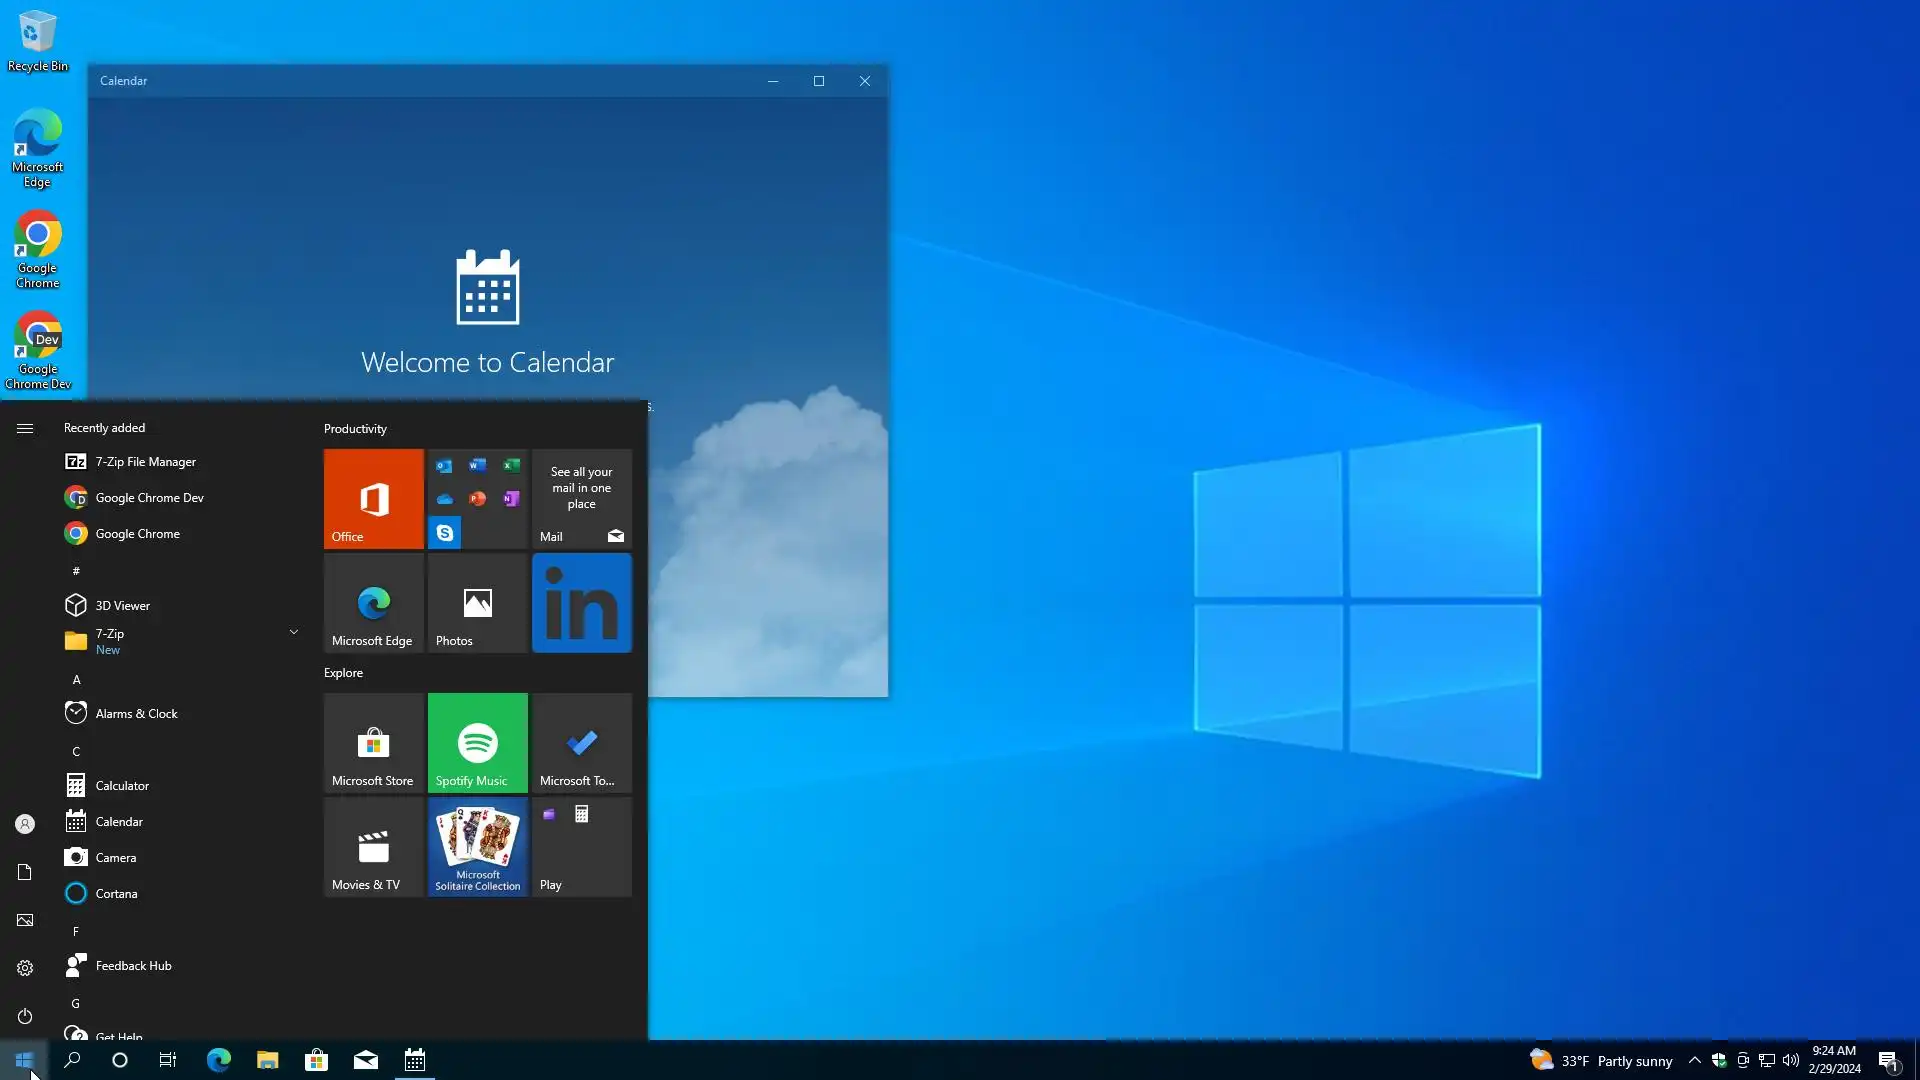Open the Office tile
The image size is (1920, 1080).
(373, 498)
